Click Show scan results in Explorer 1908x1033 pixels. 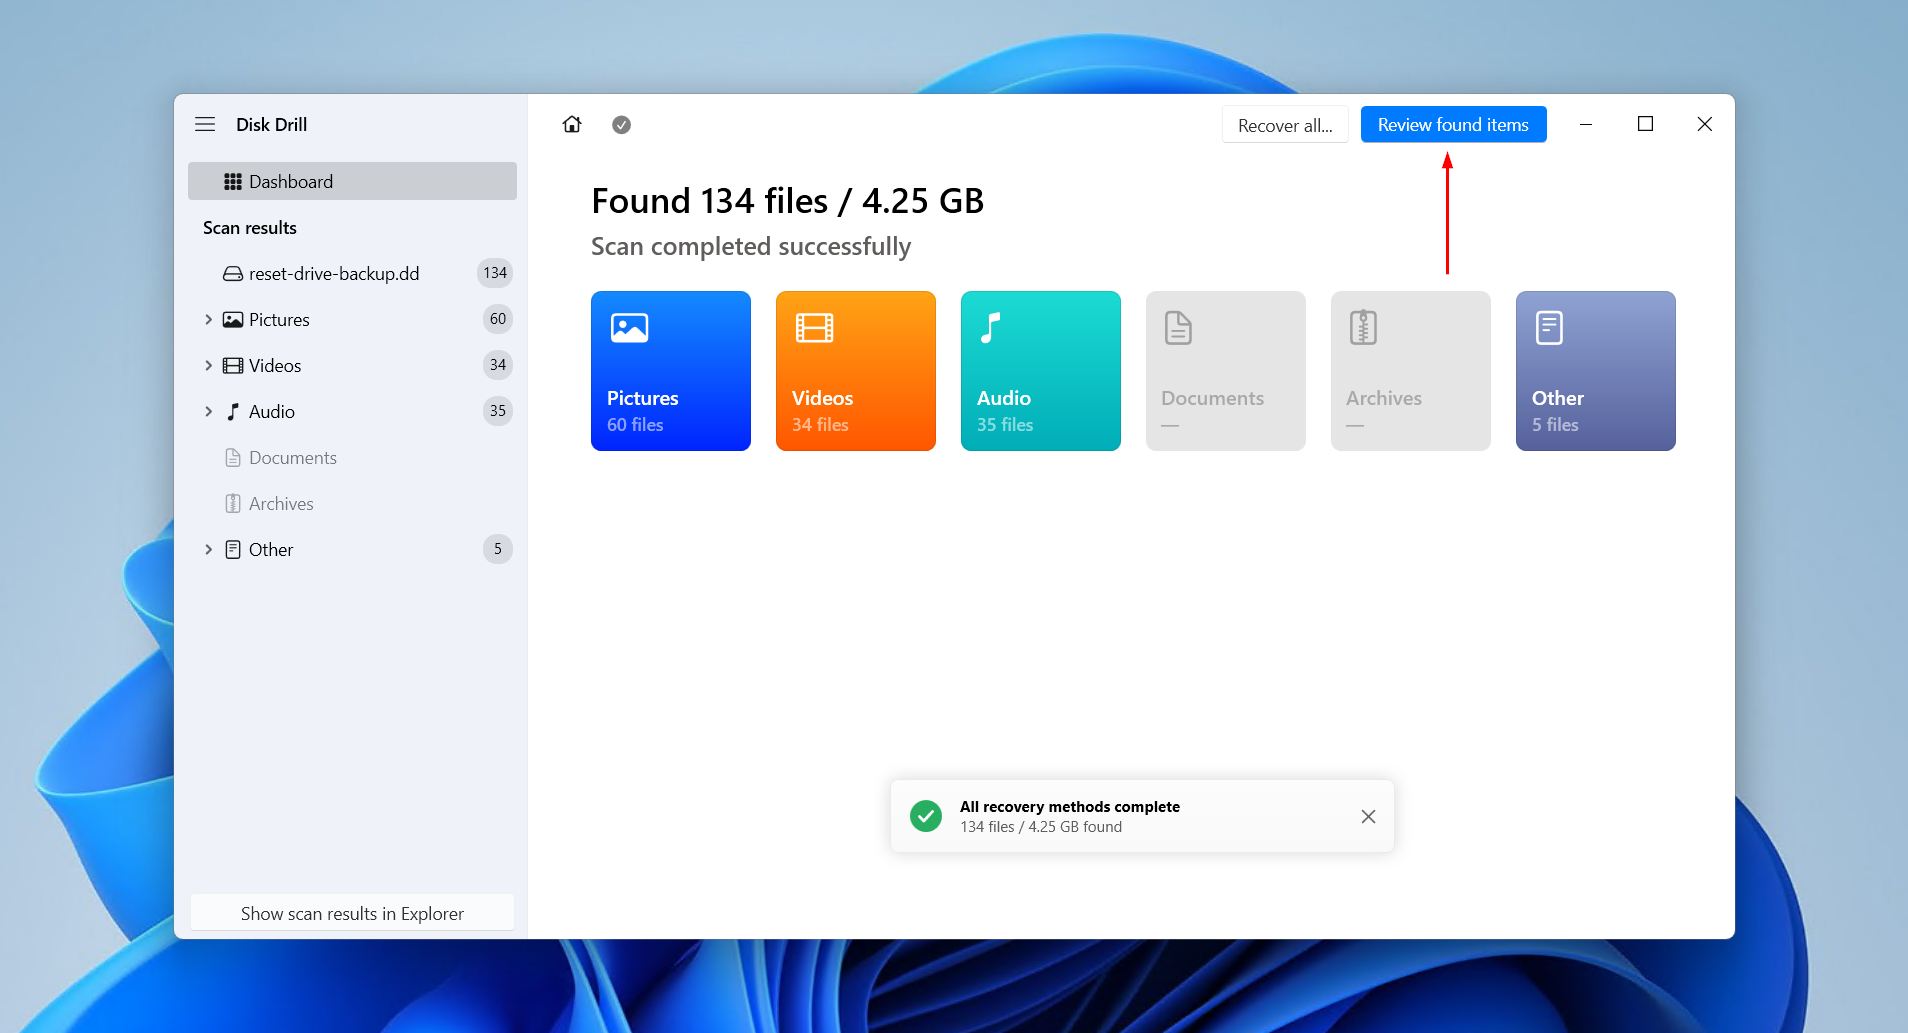pyautogui.click(x=352, y=913)
